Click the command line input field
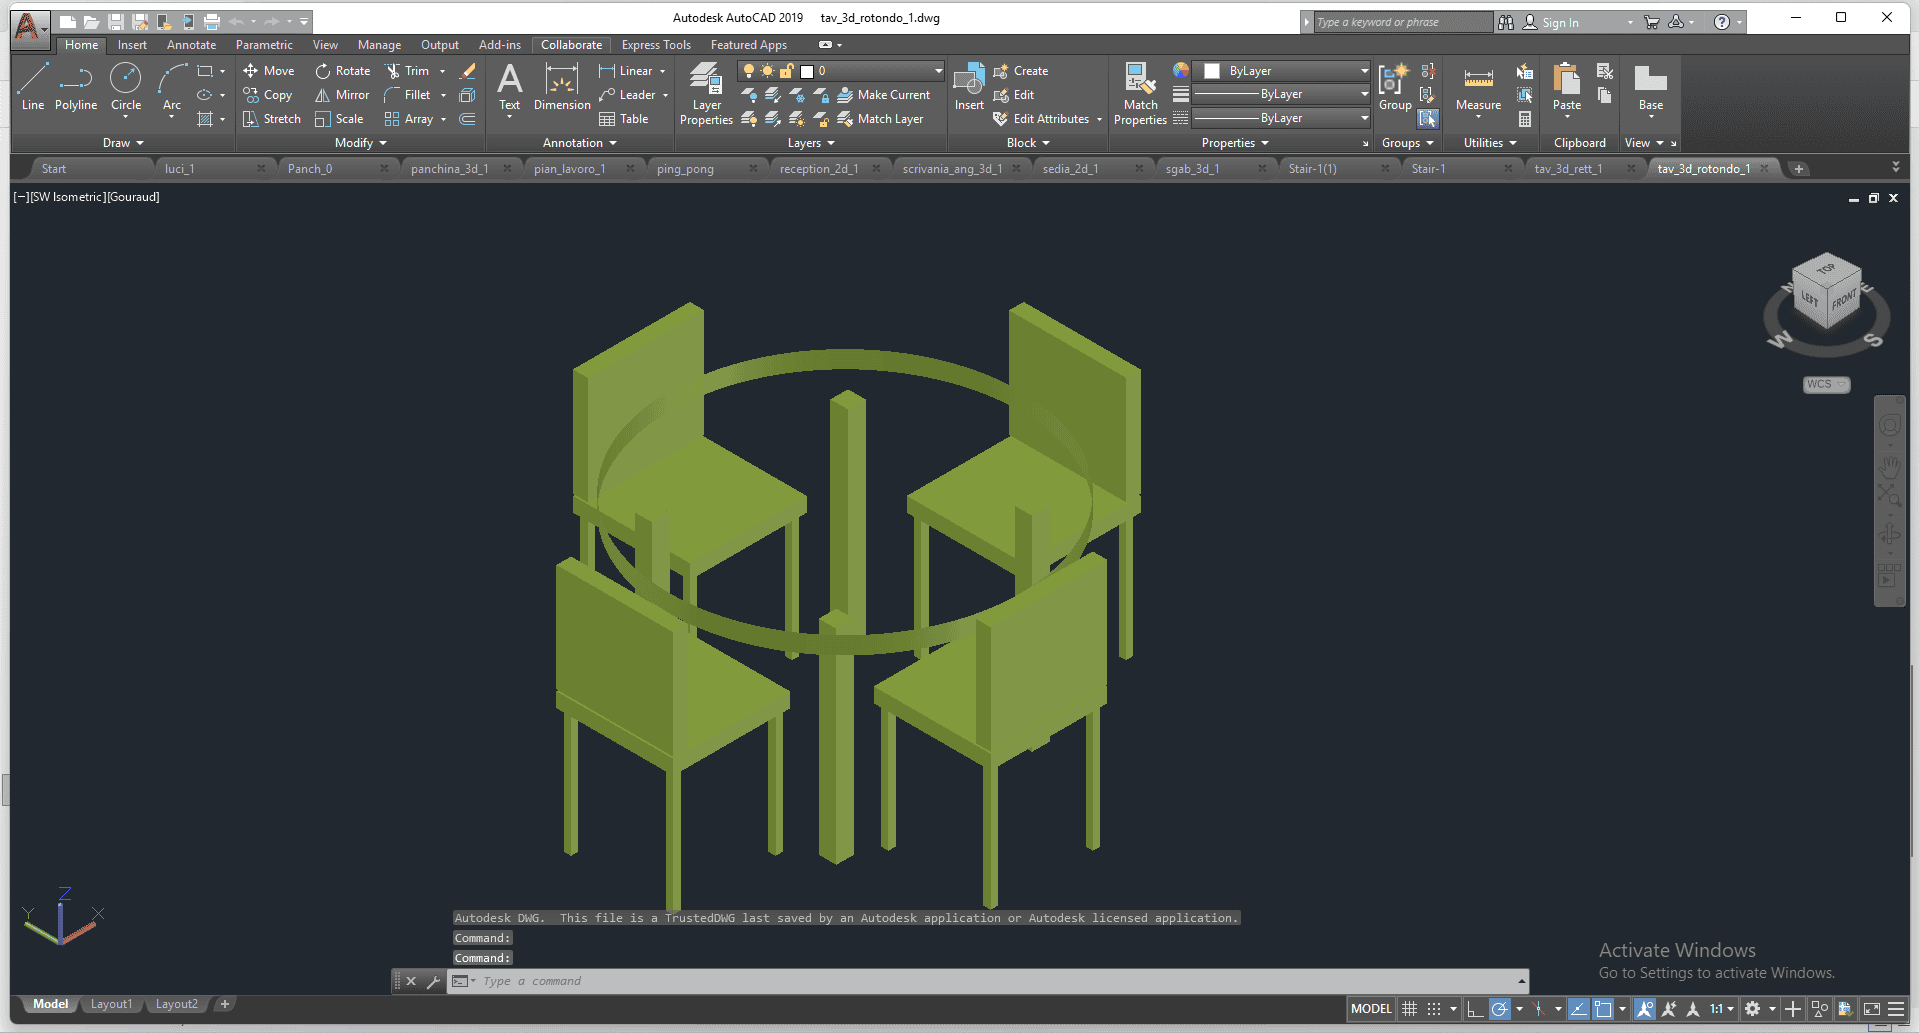 (990, 981)
